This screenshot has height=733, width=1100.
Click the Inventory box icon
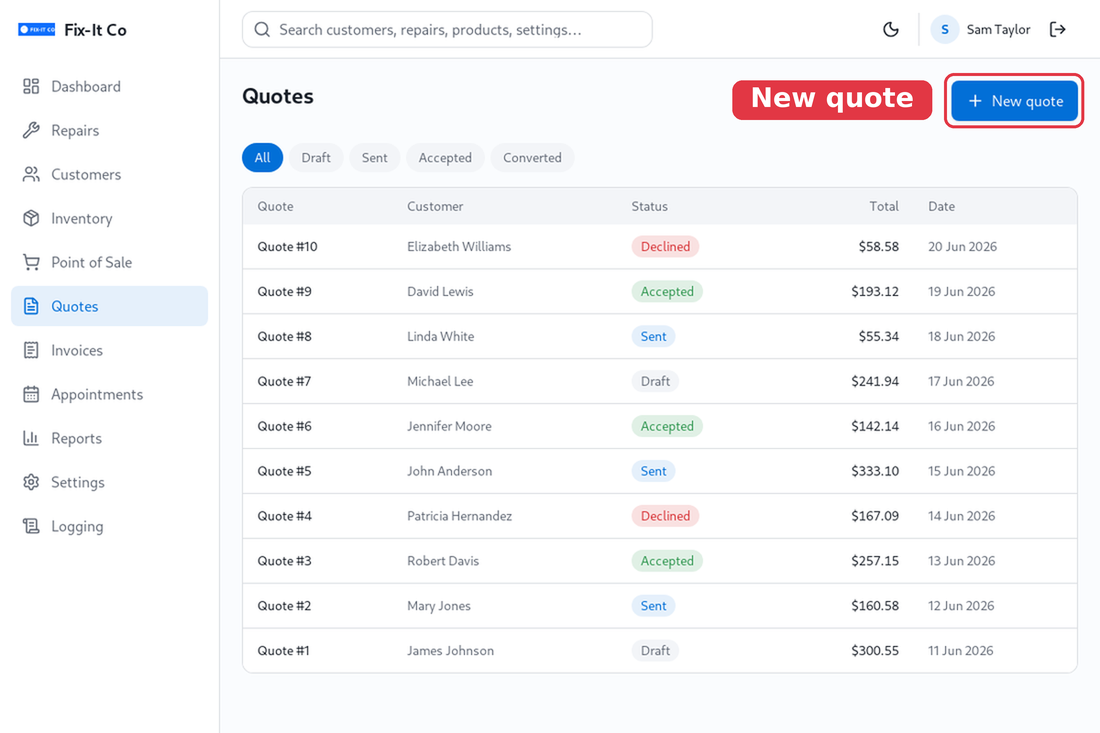pos(31,218)
